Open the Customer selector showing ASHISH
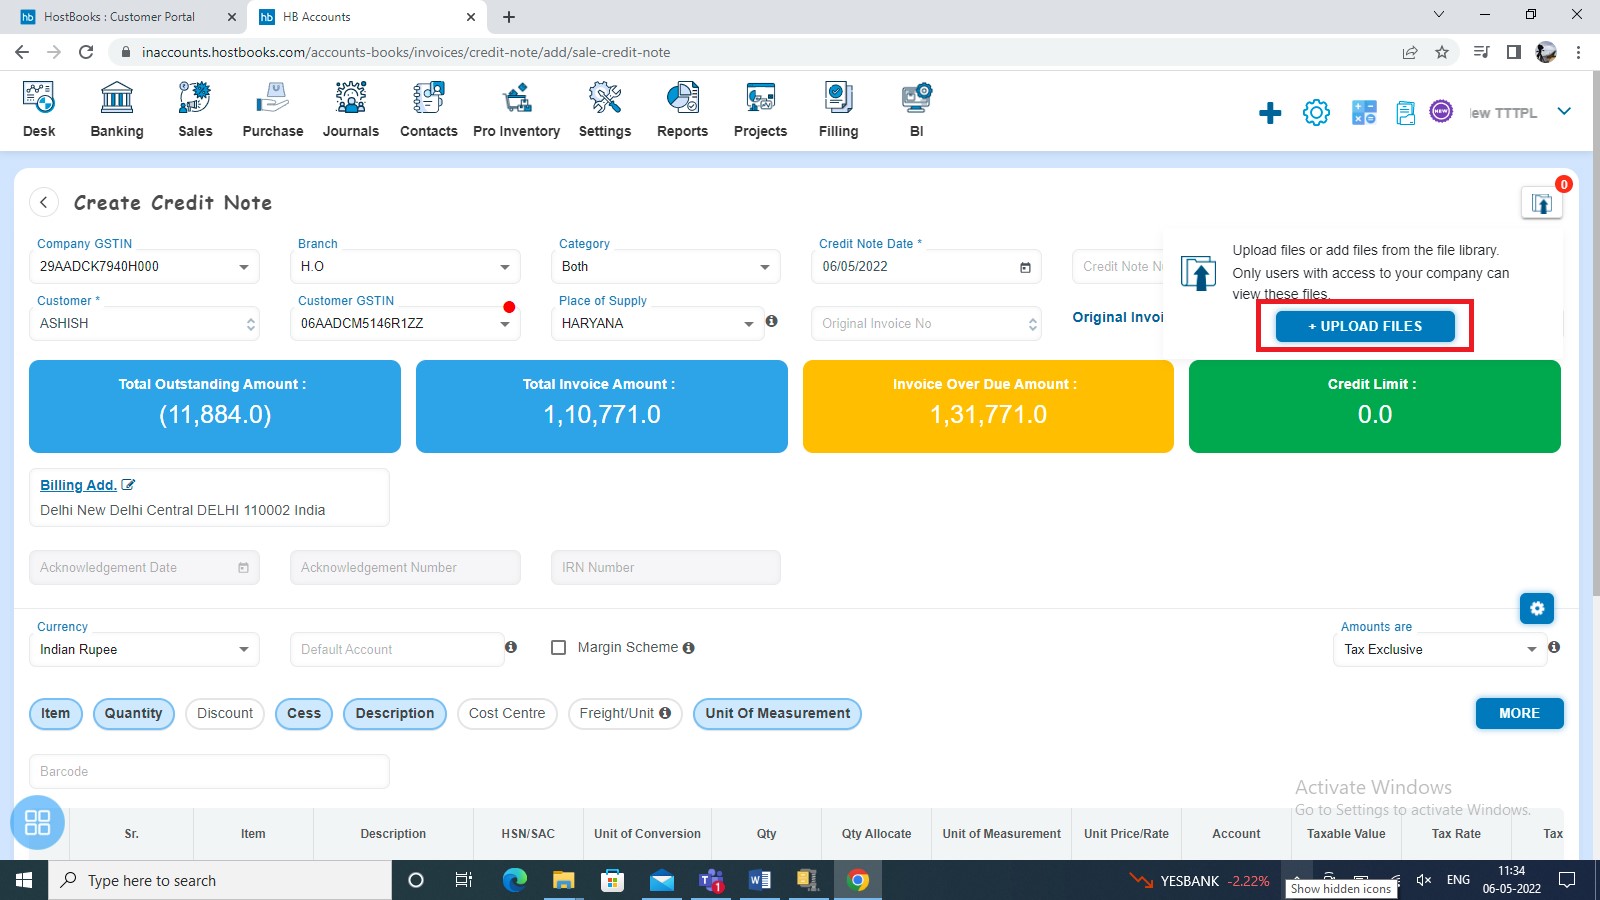The height and width of the screenshot is (900, 1600). [x=144, y=324]
